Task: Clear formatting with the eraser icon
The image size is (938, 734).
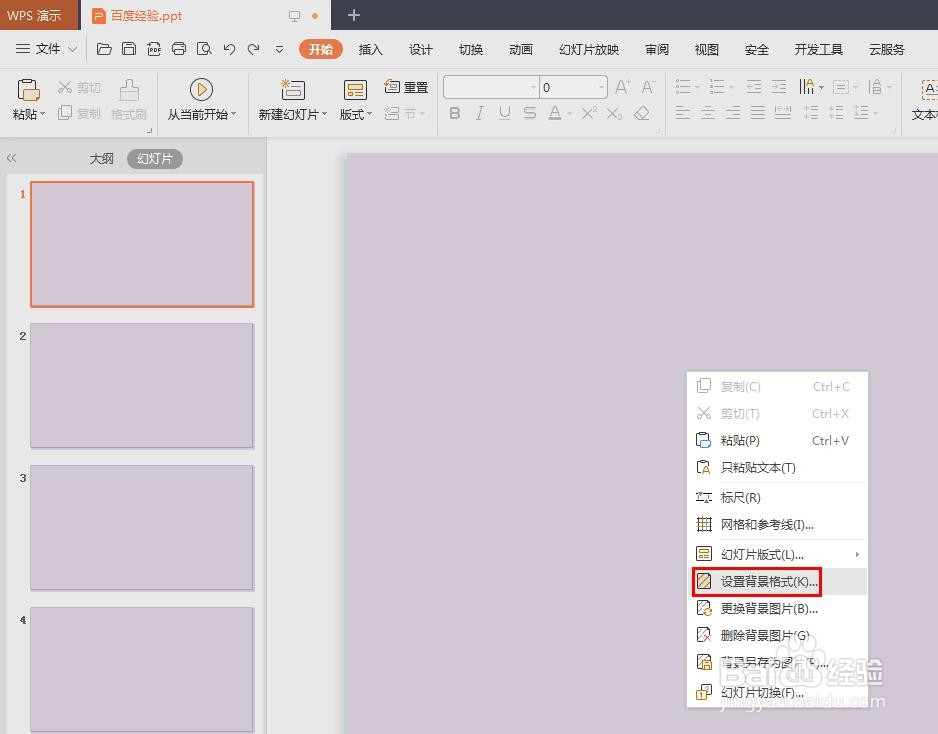Action: [642, 113]
